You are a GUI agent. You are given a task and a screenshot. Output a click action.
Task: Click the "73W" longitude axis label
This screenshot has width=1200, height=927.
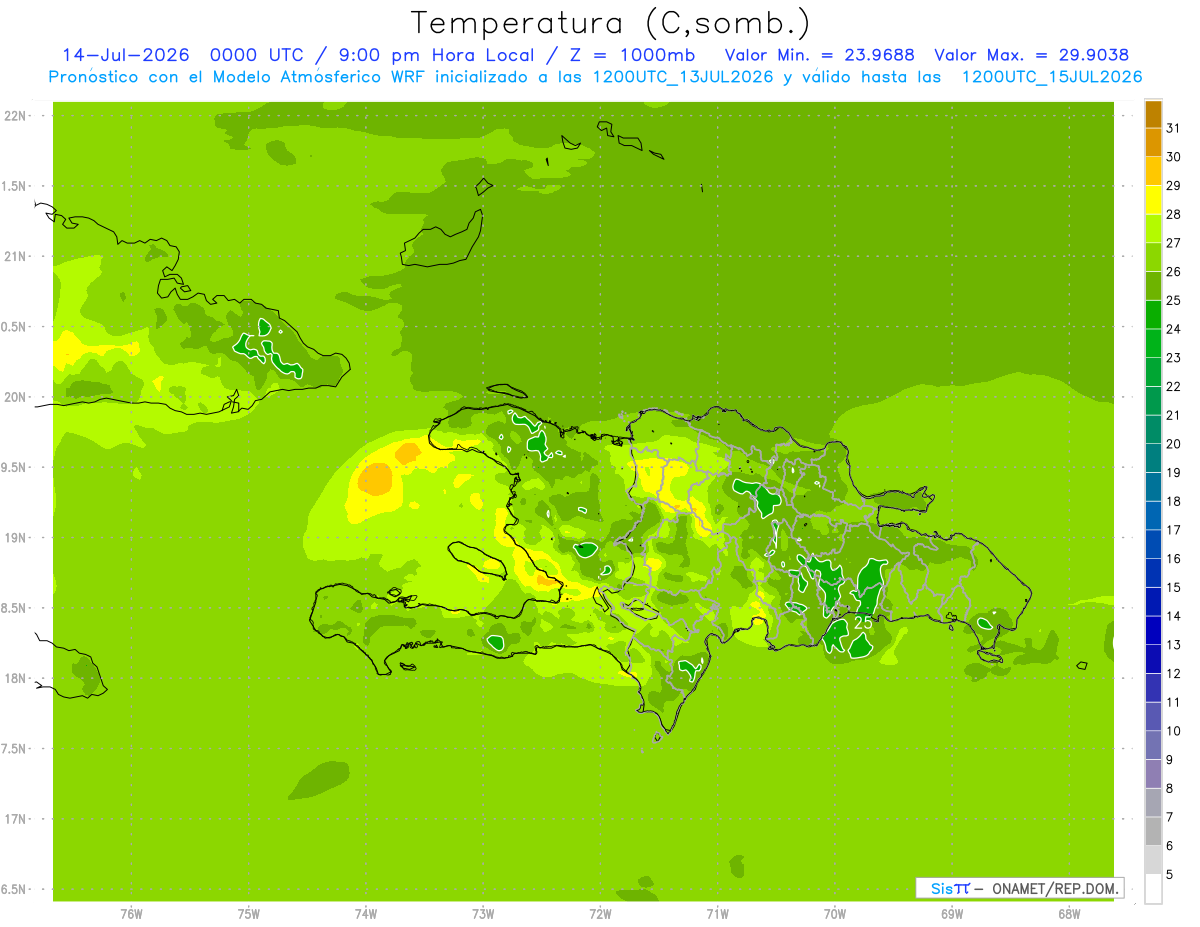(x=483, y=915)
